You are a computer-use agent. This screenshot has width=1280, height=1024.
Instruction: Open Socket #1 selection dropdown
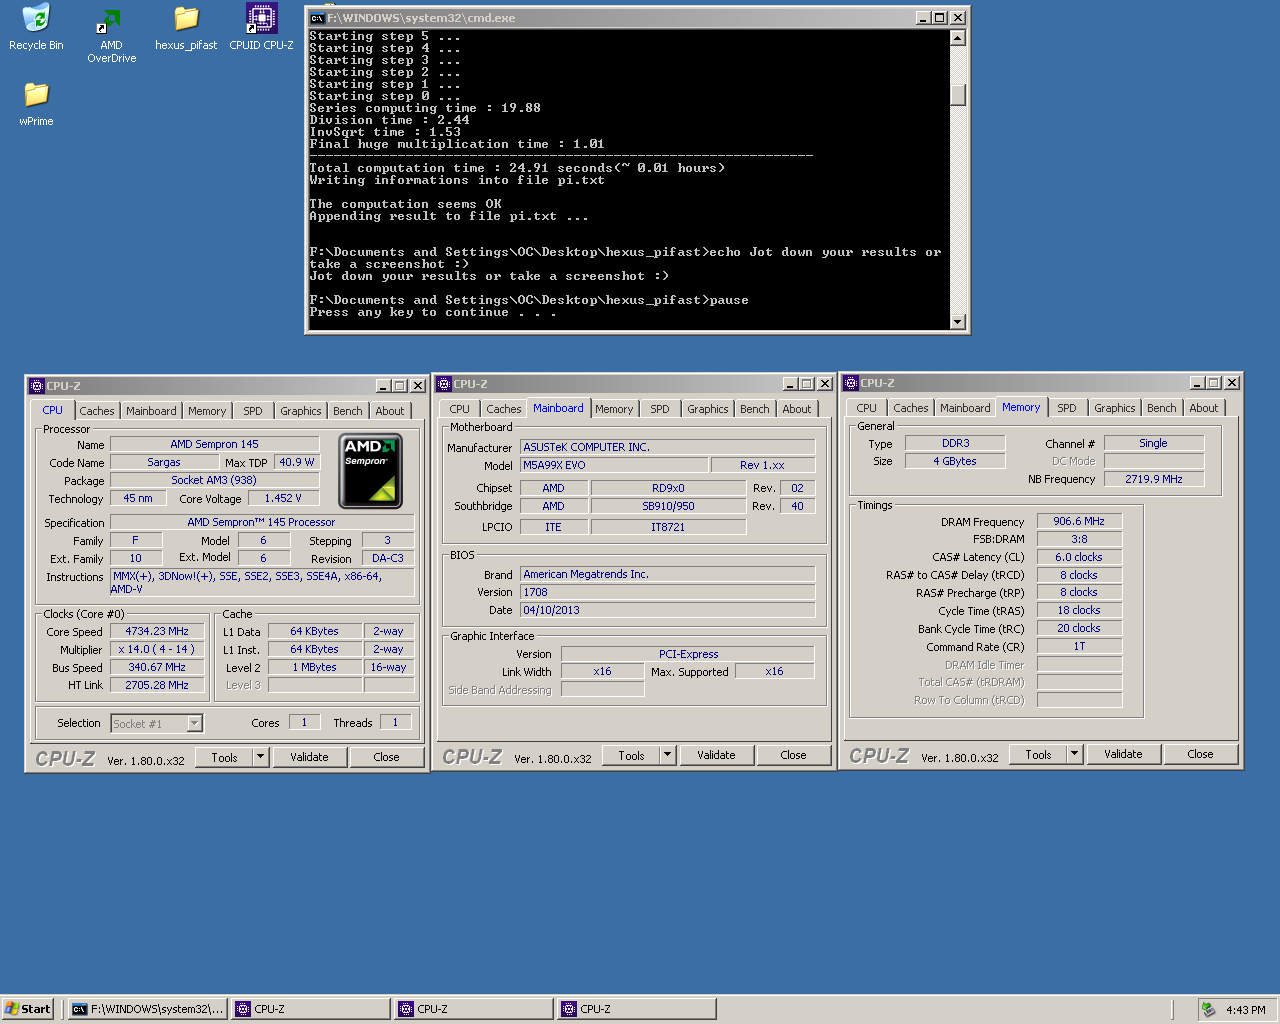(x=195, y=723)
